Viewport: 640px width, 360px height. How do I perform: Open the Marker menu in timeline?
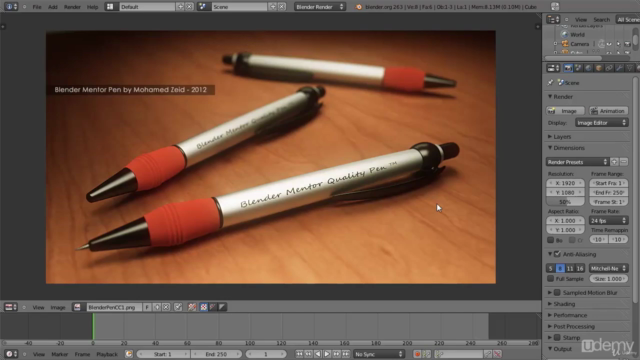pos(60,354)
